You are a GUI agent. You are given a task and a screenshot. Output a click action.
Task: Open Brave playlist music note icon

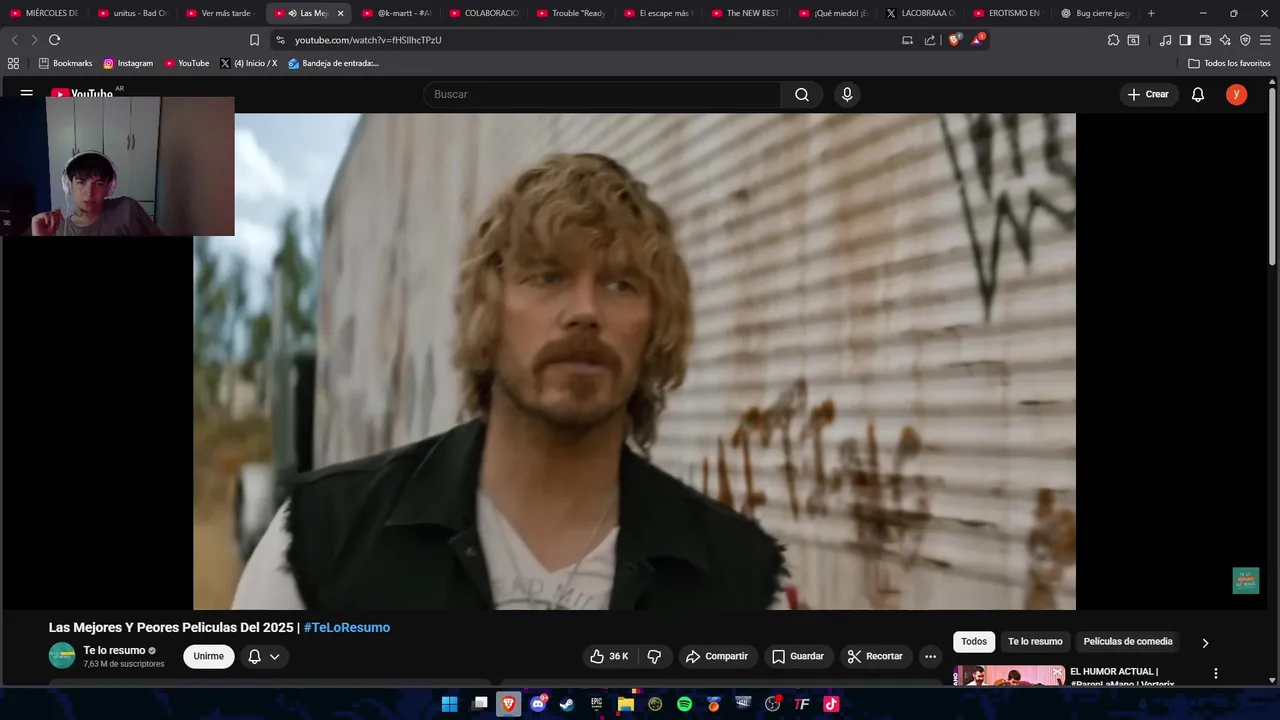(1165, 40)
